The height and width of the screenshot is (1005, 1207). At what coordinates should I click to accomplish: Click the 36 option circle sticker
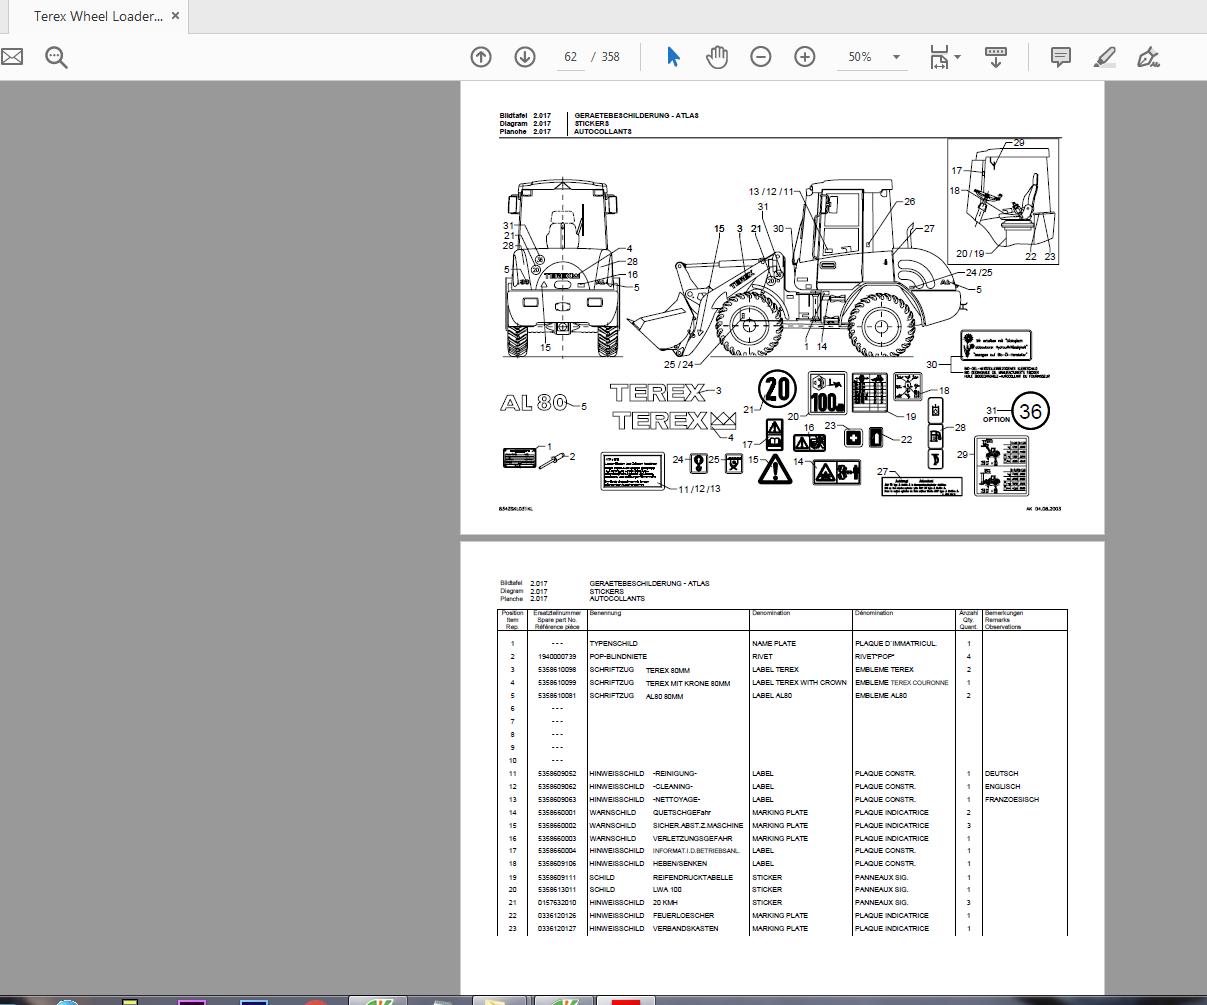pyautogui.click(x=1030, y=412)
